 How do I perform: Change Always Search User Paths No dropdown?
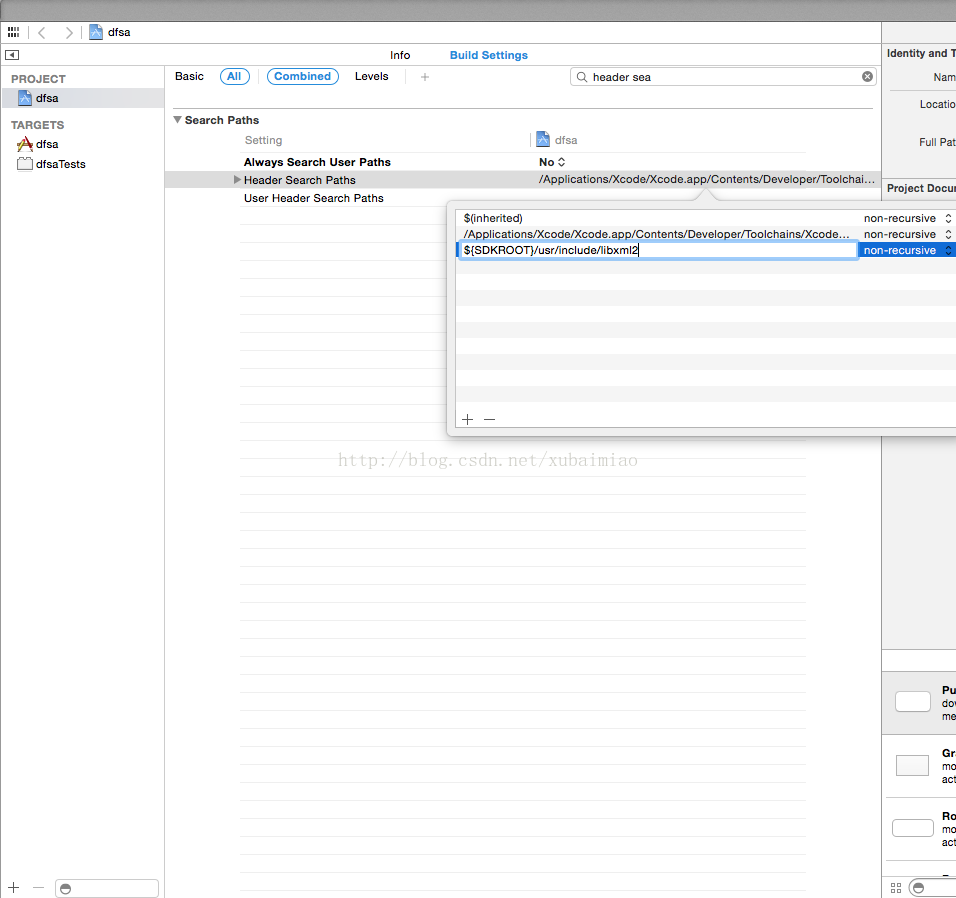[x=552, y=162]
